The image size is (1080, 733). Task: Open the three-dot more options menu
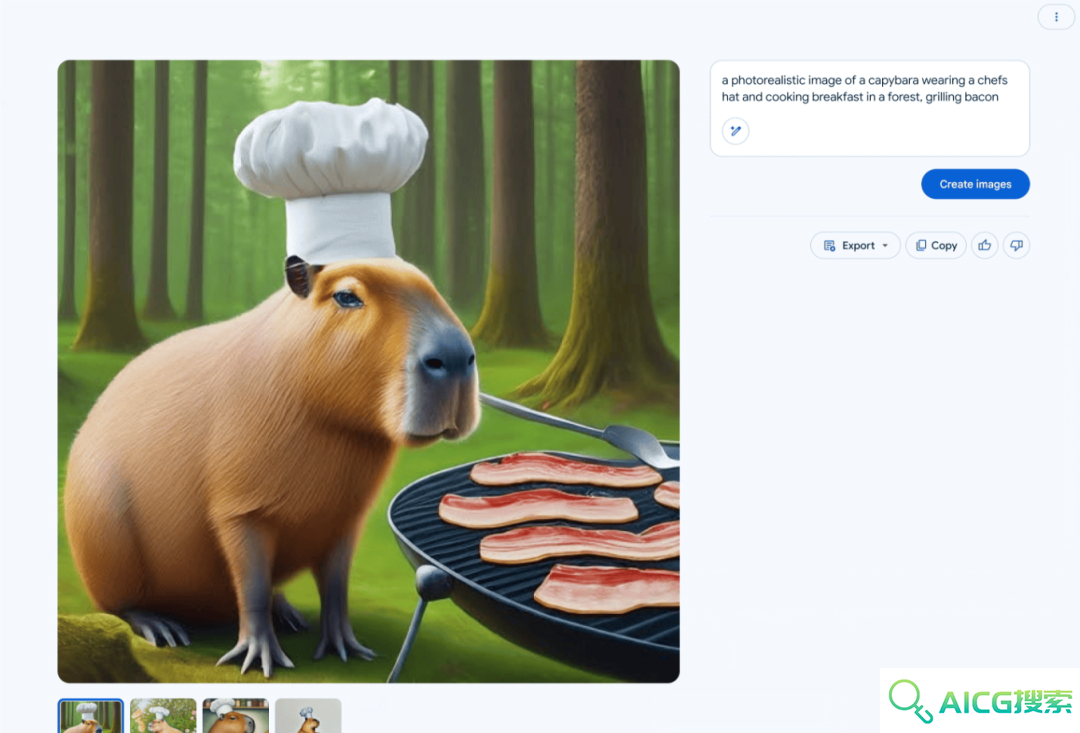click(1056, 17)
